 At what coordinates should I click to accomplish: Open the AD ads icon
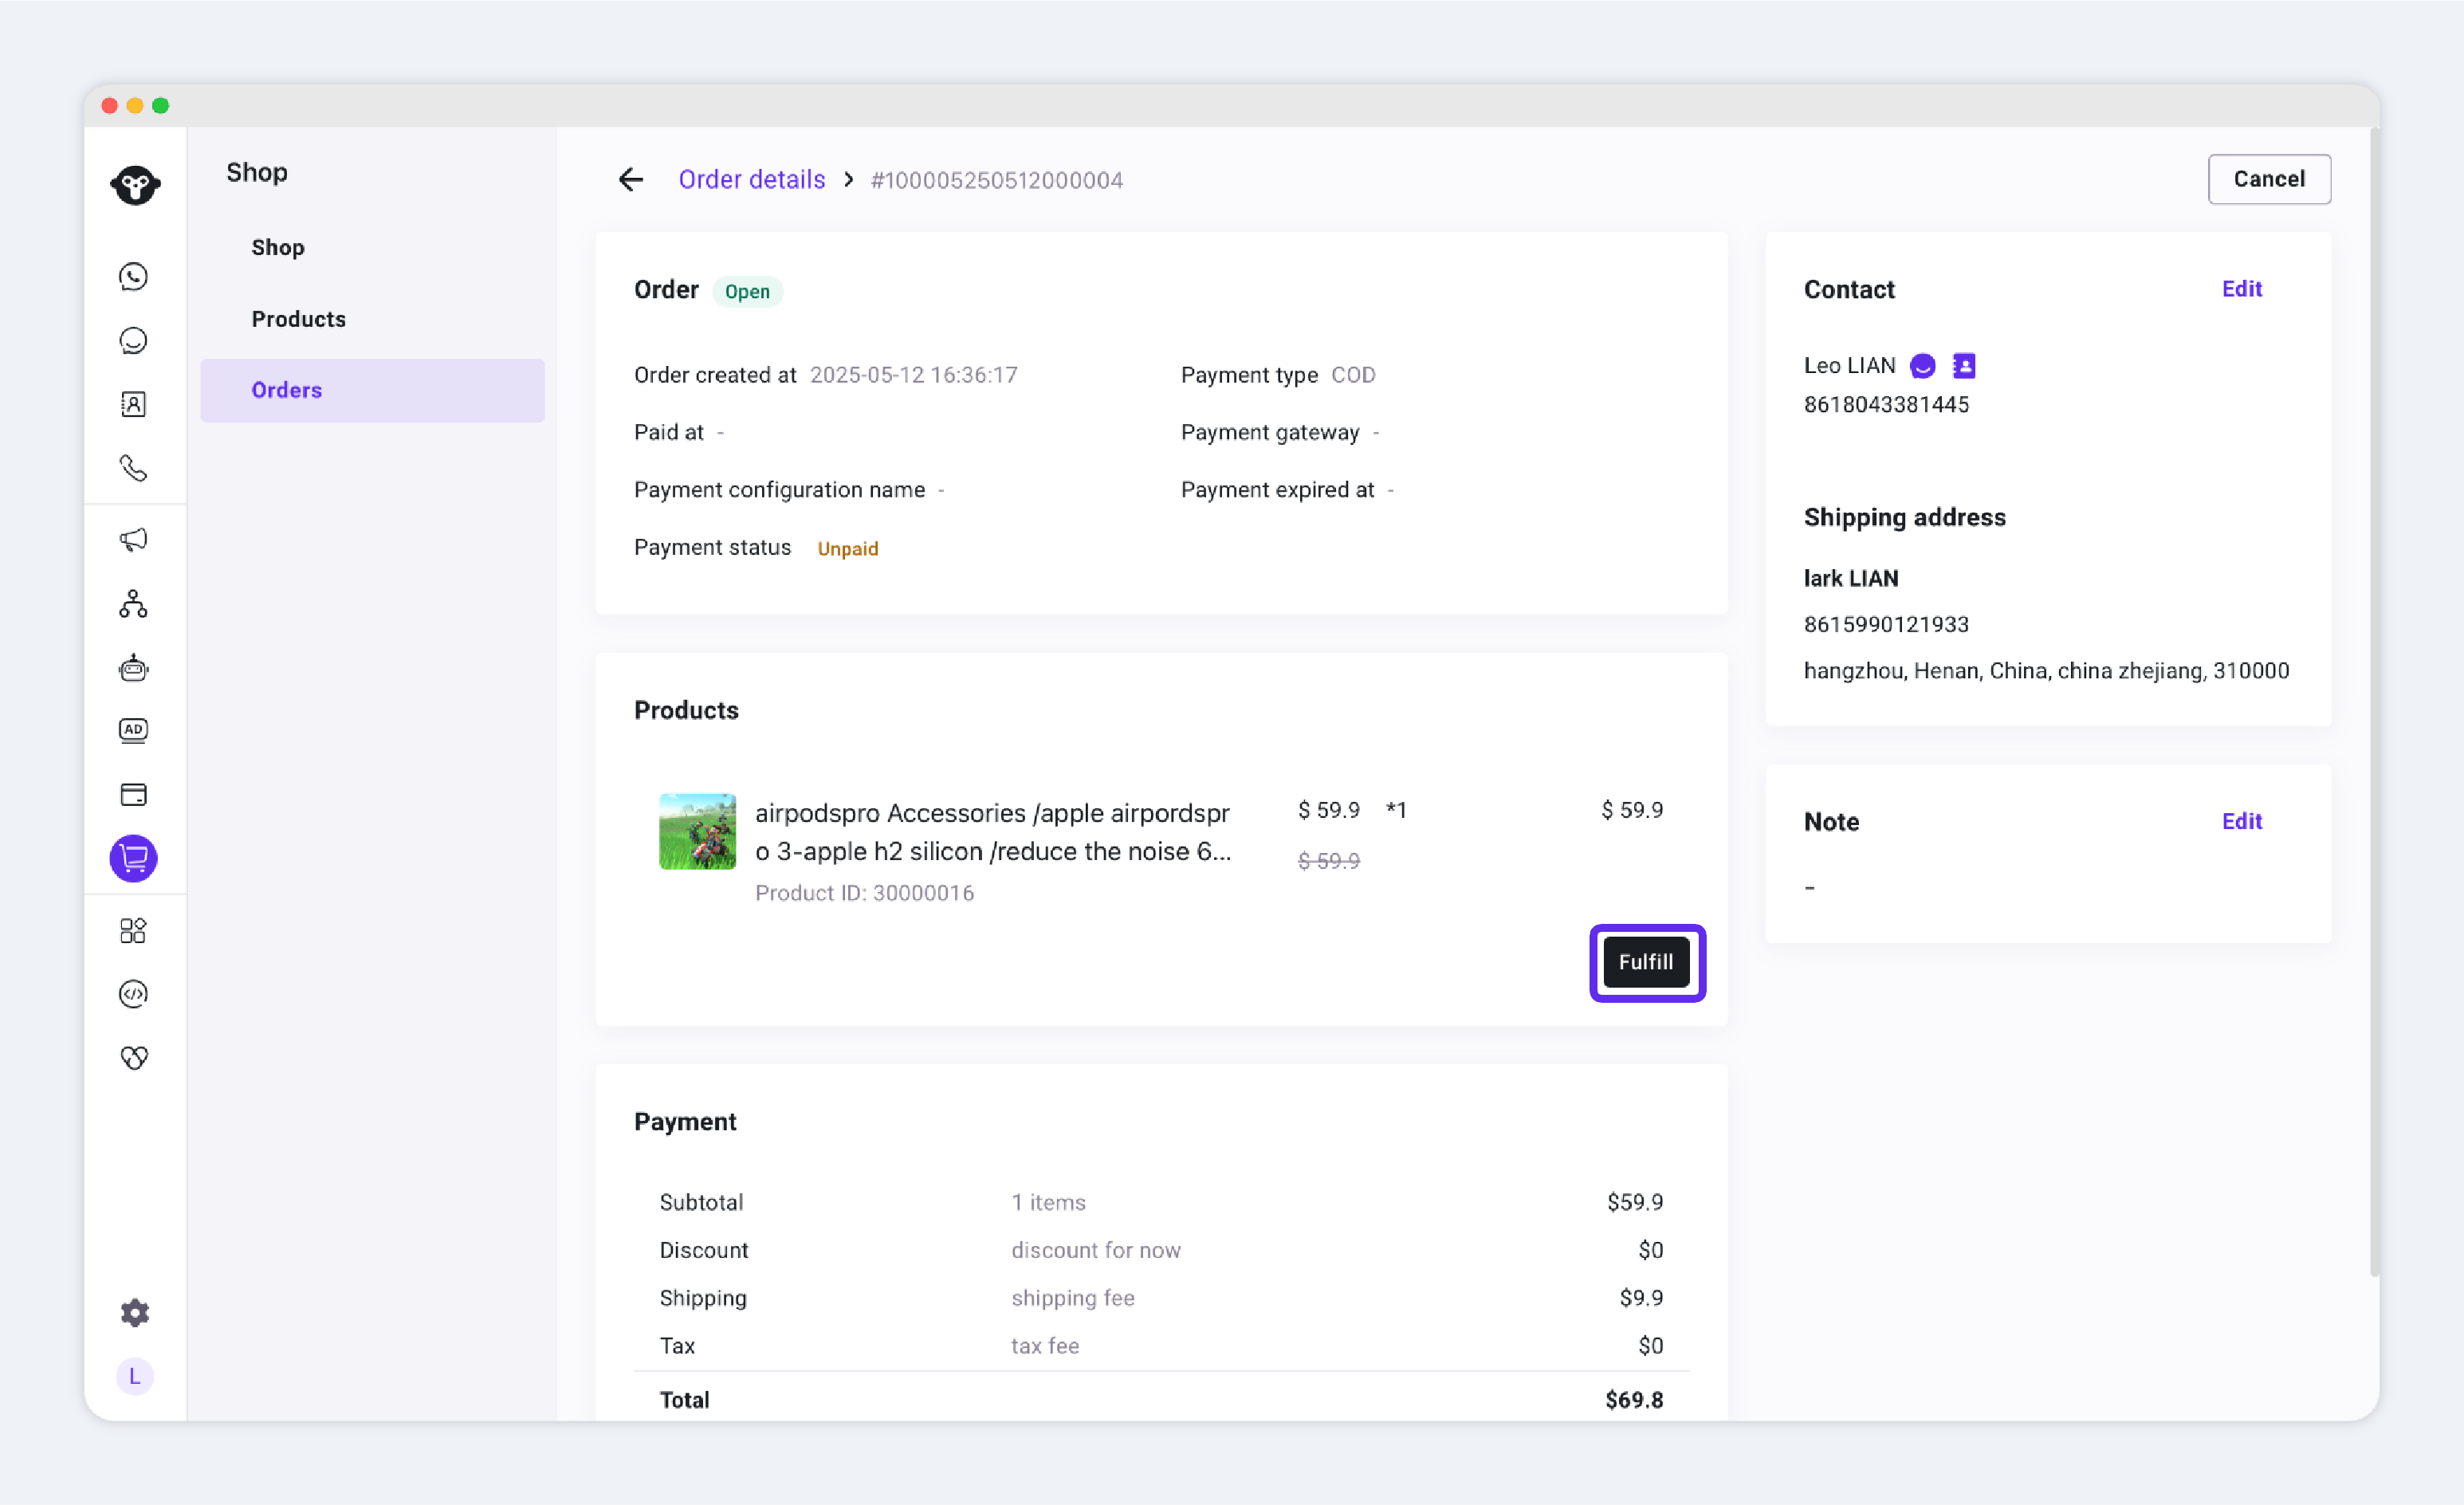click(133, 731)
